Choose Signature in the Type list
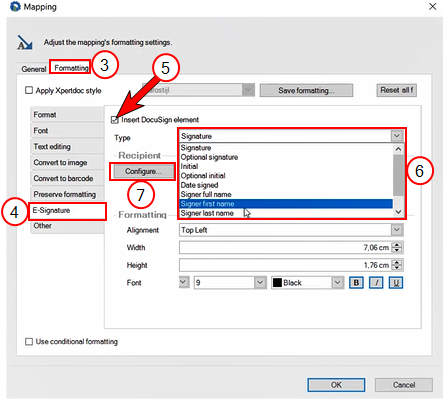The height and width of the screenshot is (399, 443). pyautogui.click(x=286, y=148)
